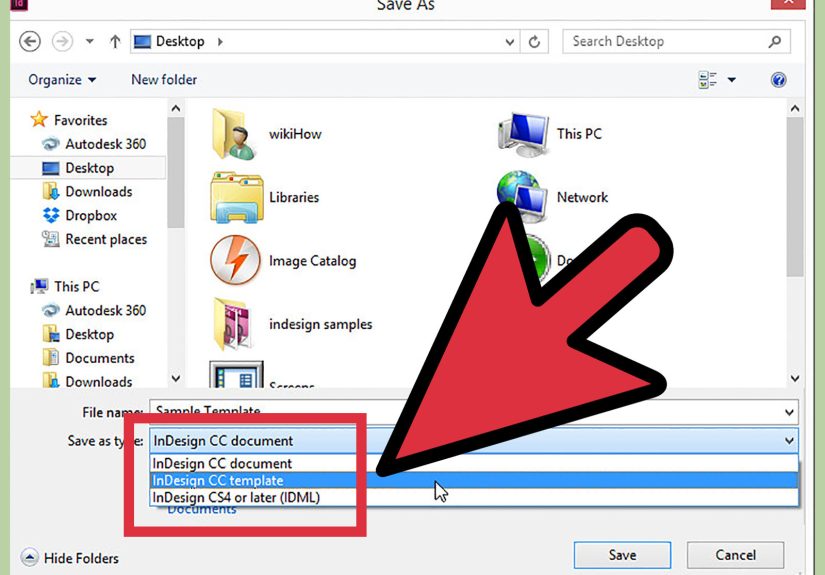Change the view layout icon

tap(707, 80)
